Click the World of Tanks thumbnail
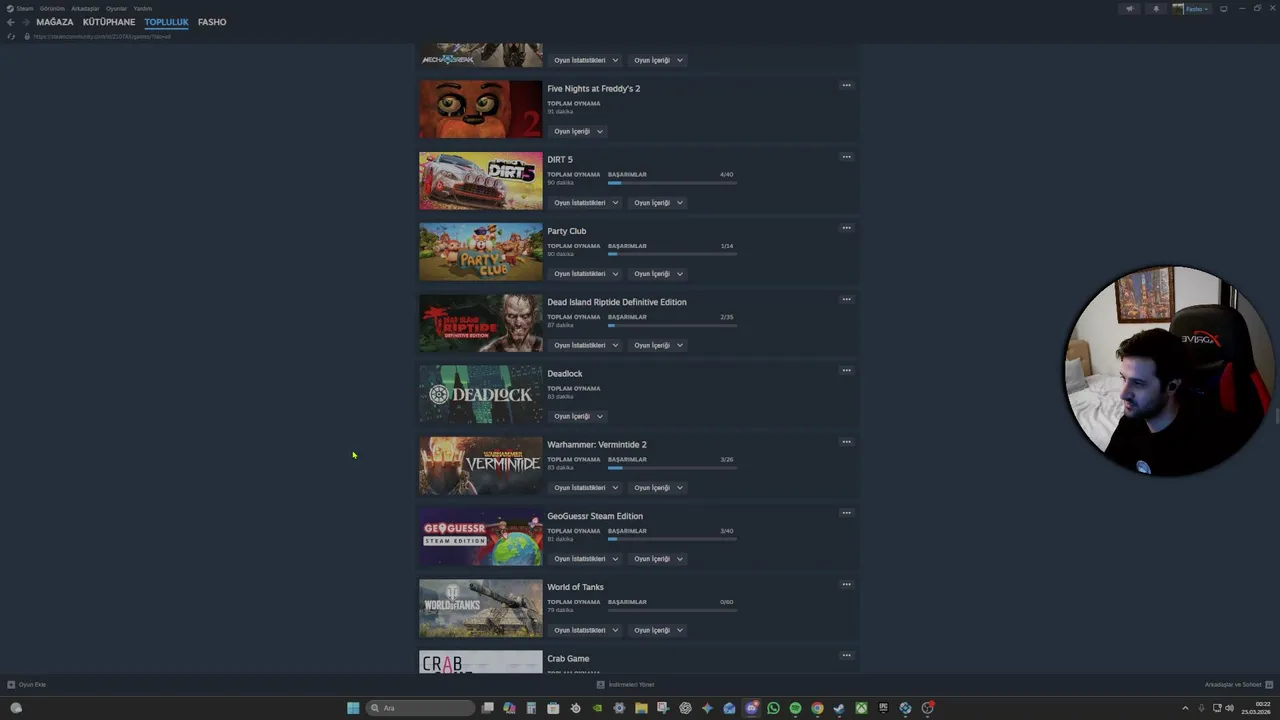 coord(481,608)
